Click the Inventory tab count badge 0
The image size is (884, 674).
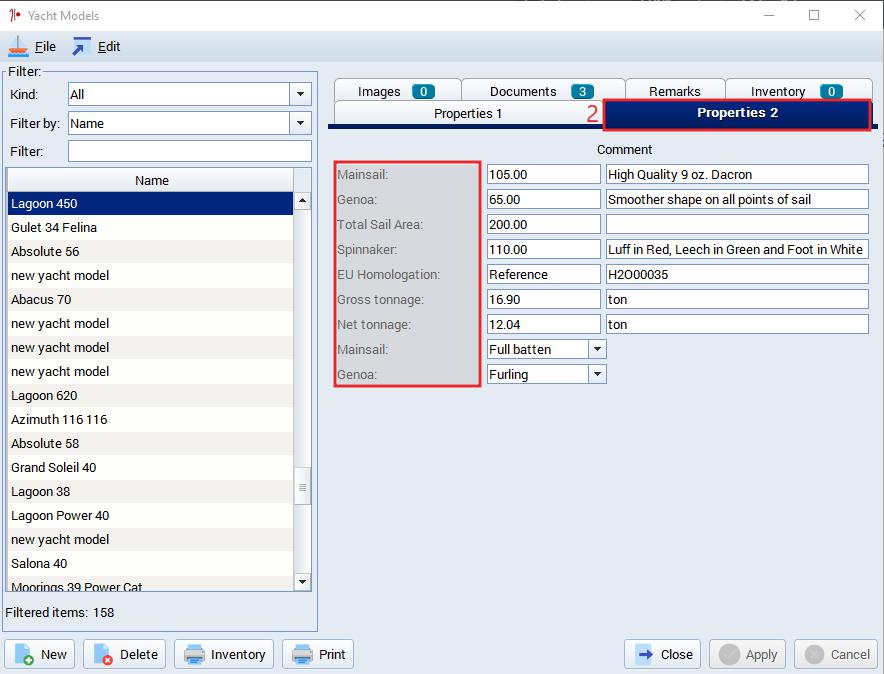coord(831,91)
